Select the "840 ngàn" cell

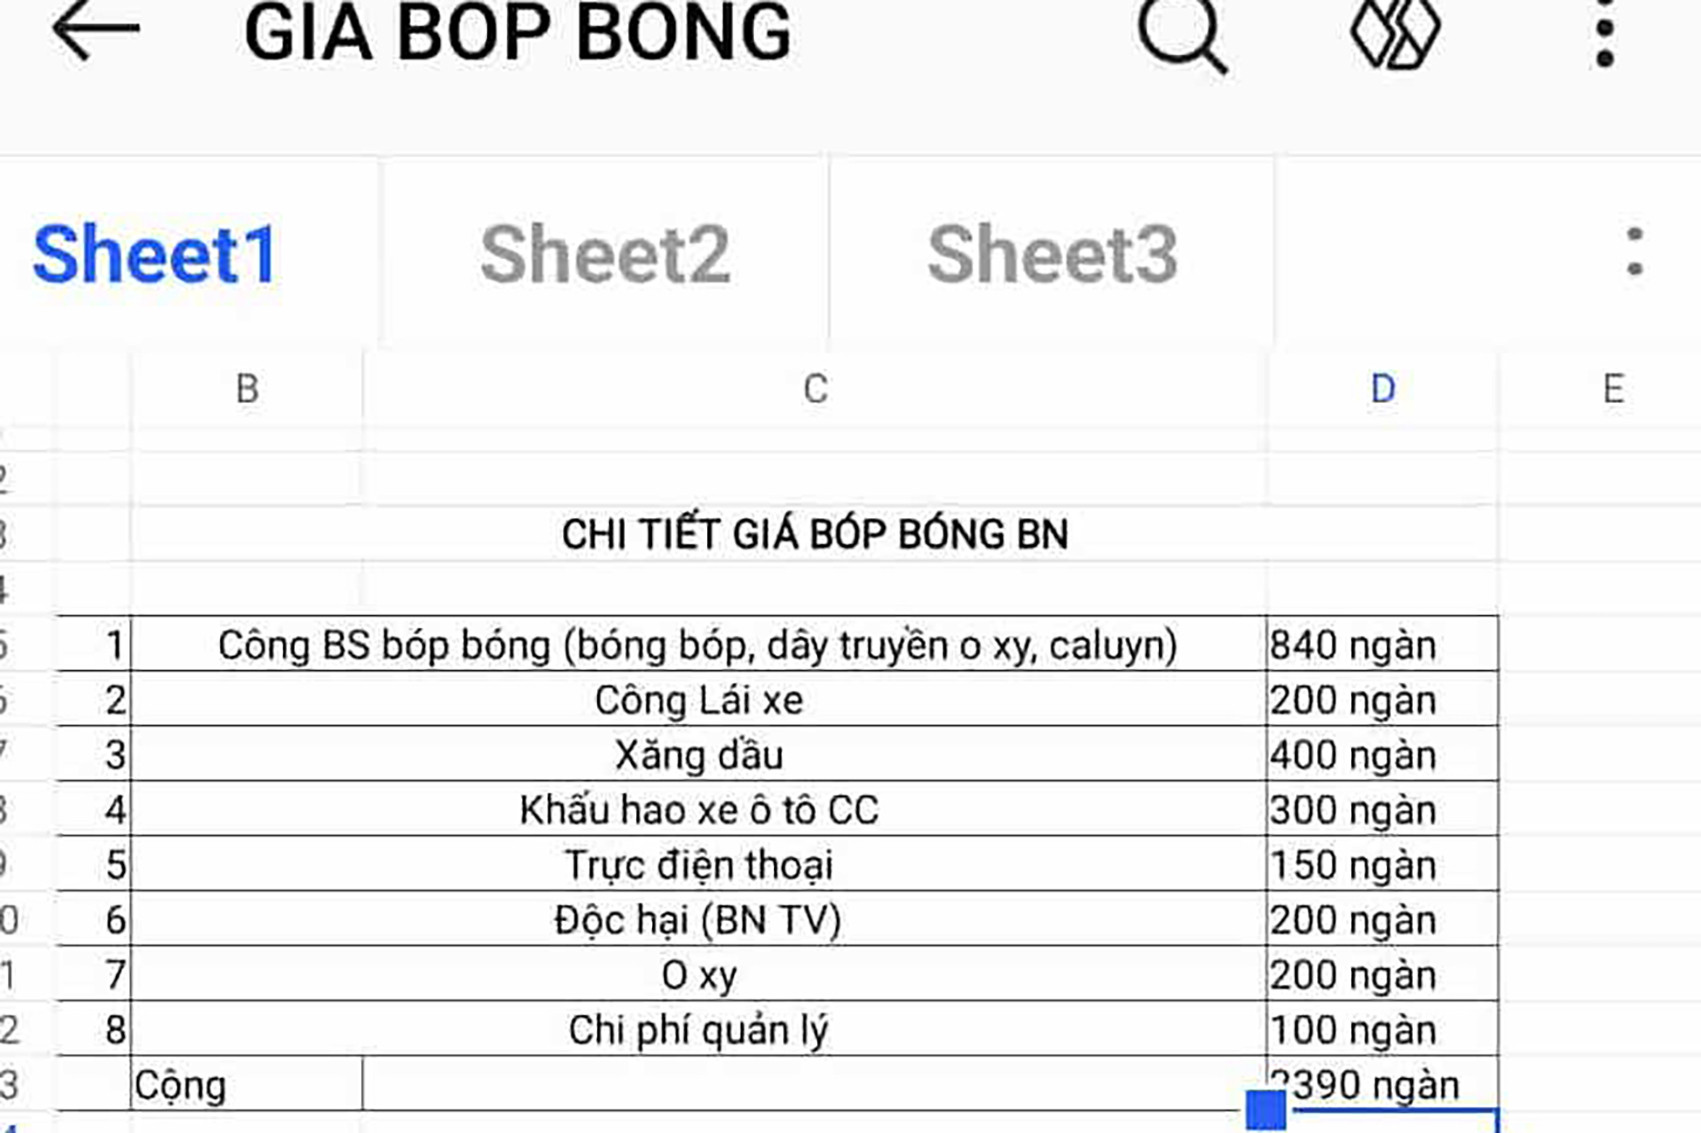pos(1380,646)
